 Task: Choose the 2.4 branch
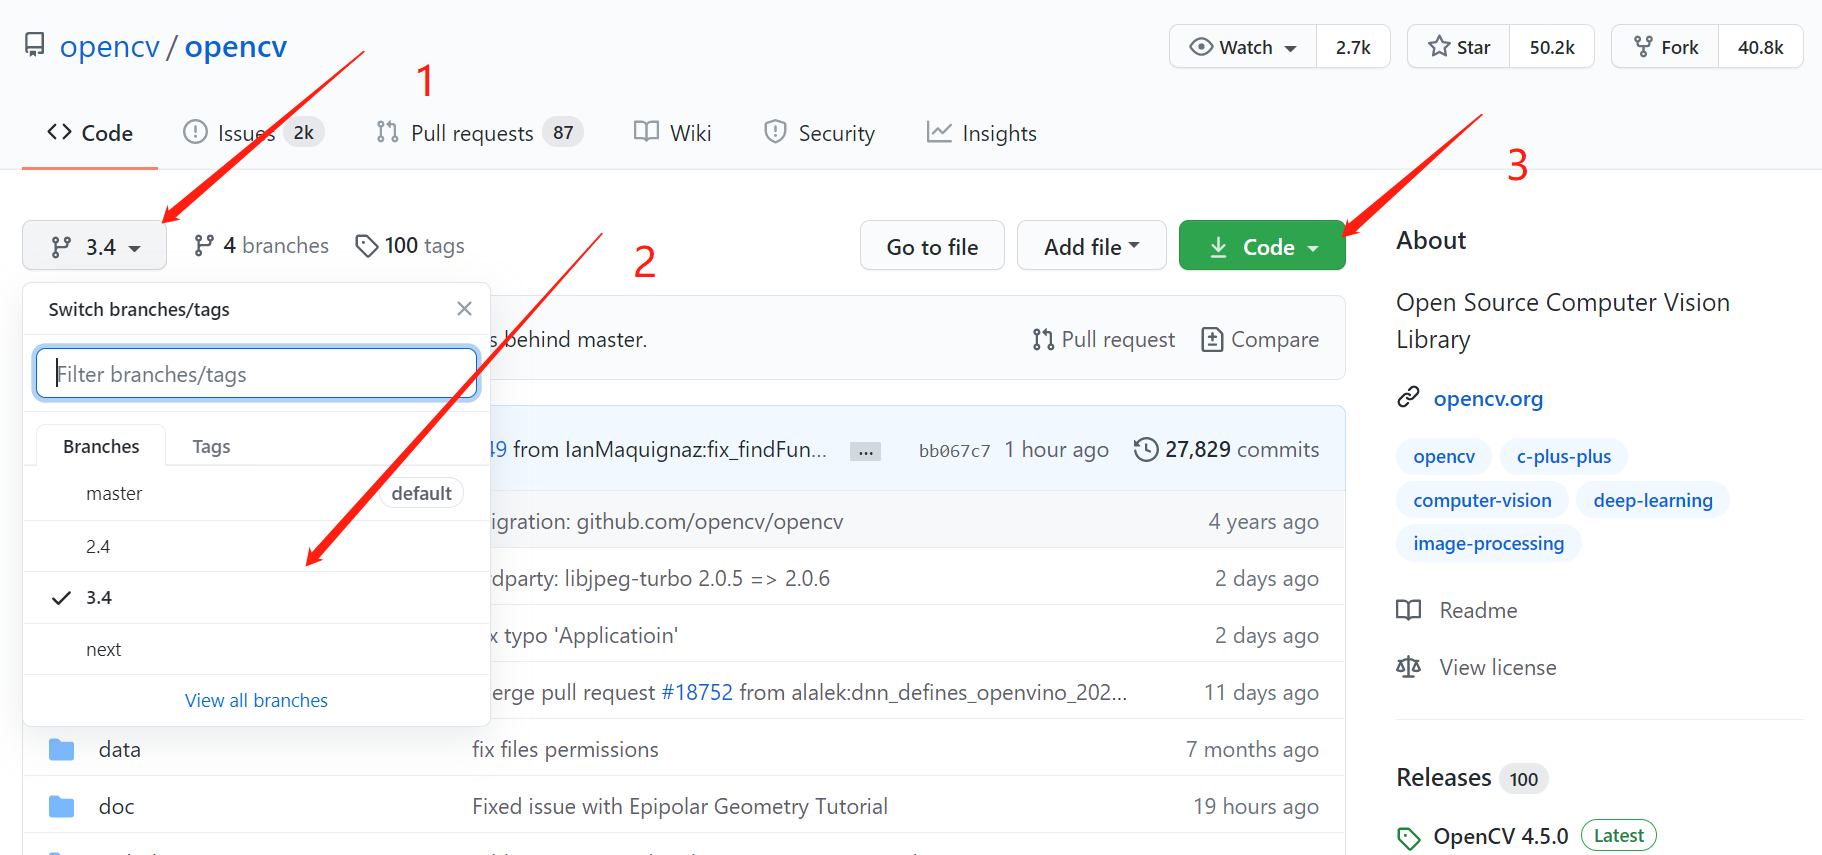(257, 547)
